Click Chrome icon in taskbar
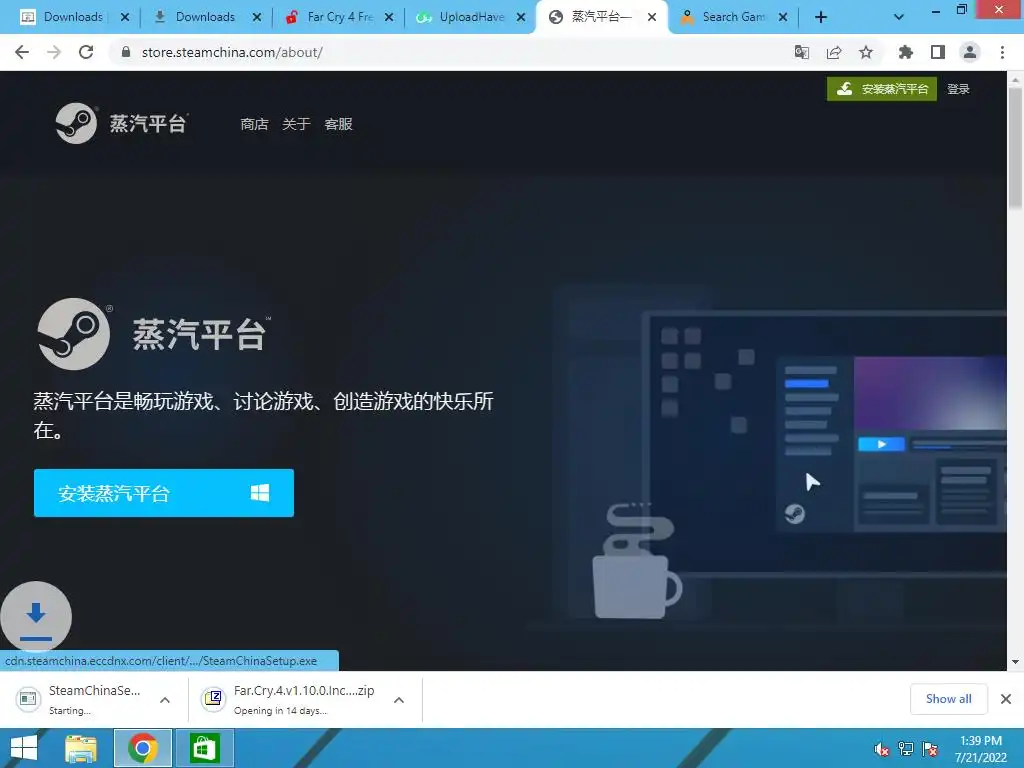The image size is (1024, 768). 142,748
